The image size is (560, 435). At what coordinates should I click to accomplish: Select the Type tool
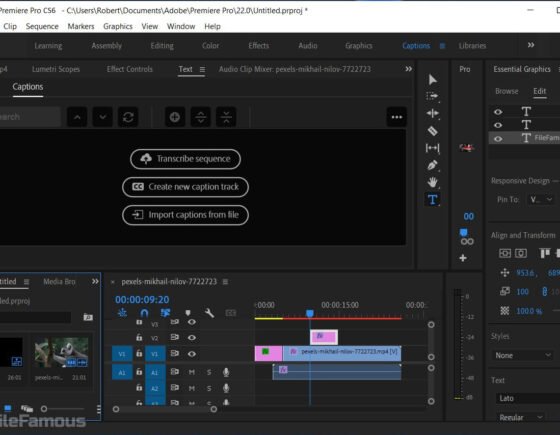[x=432, y=199]
